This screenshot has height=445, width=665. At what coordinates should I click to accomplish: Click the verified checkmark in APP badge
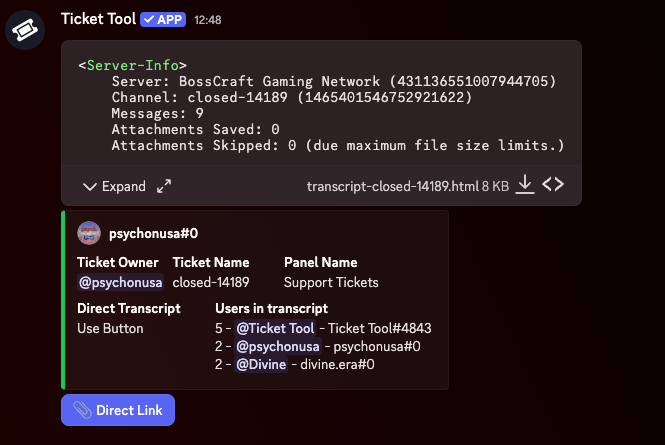point(148,19)
